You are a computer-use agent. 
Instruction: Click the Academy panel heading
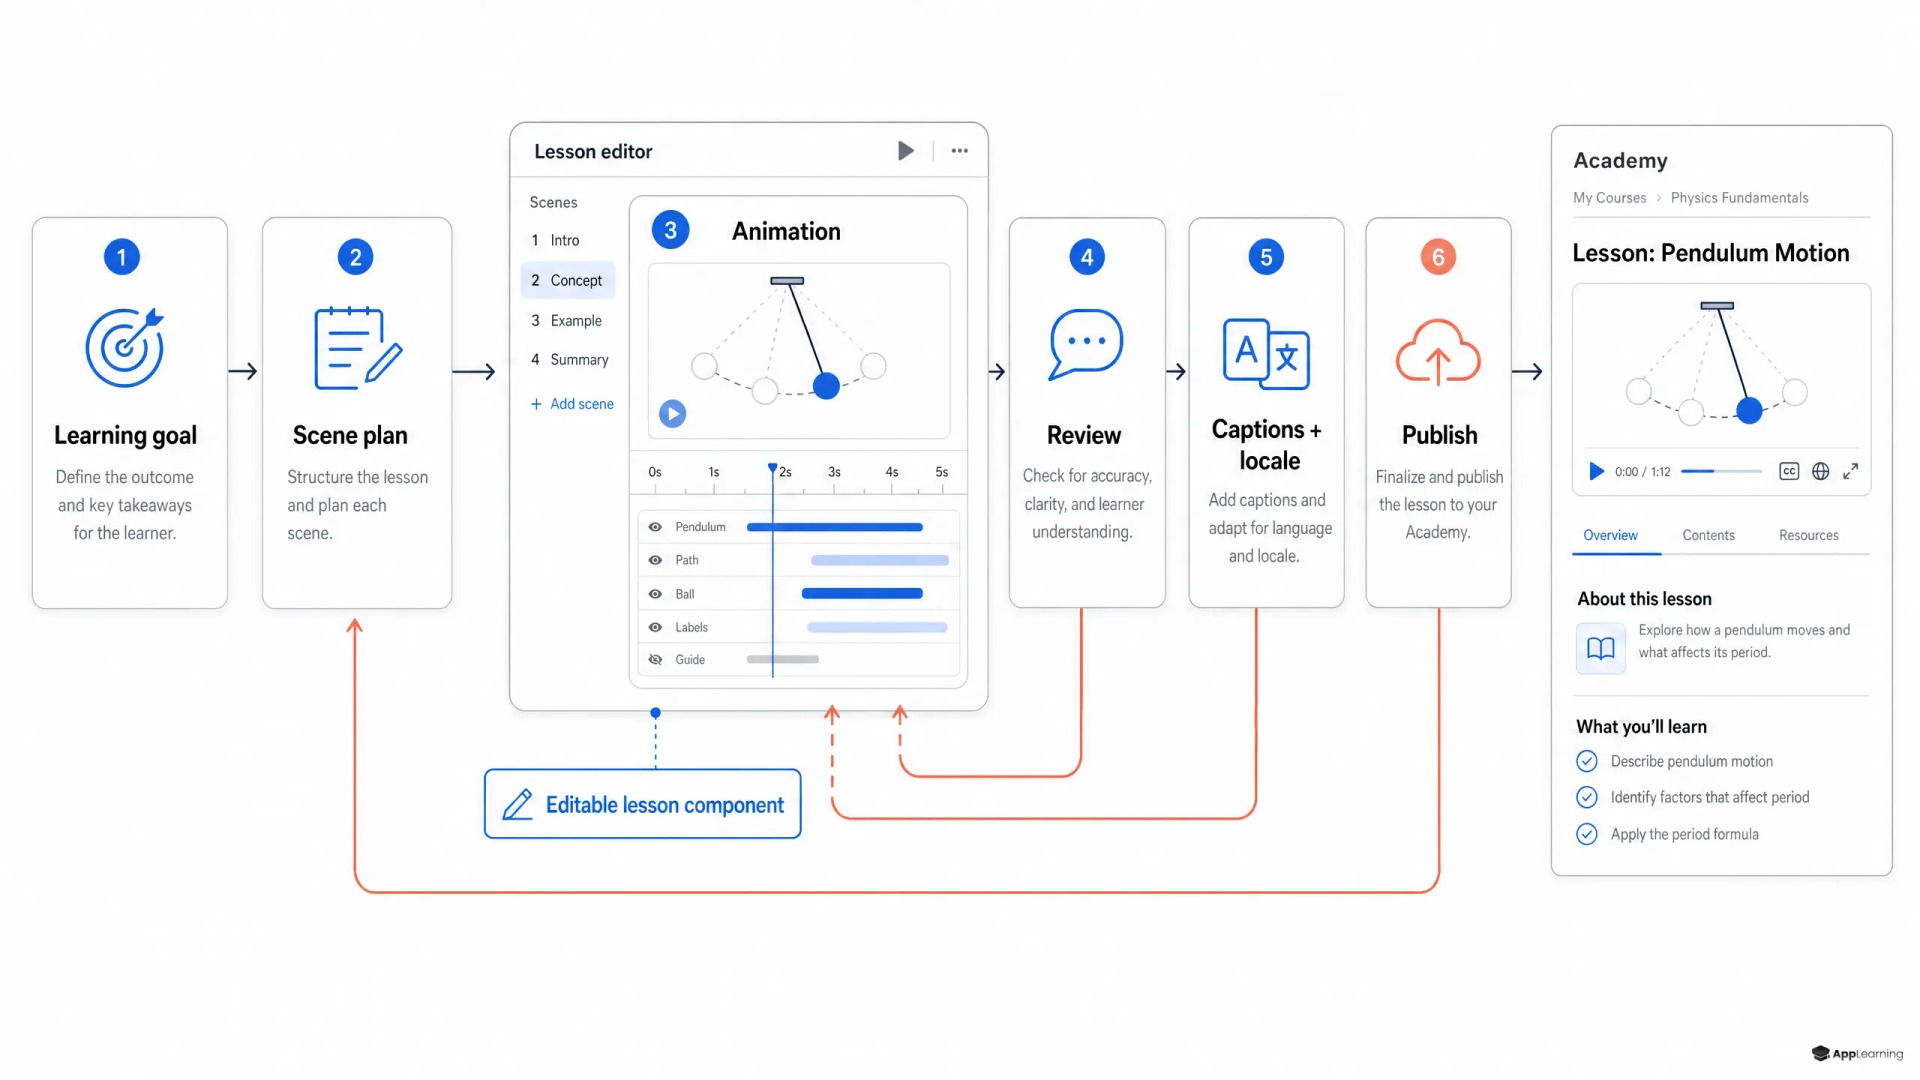(x=1620, y=160)
